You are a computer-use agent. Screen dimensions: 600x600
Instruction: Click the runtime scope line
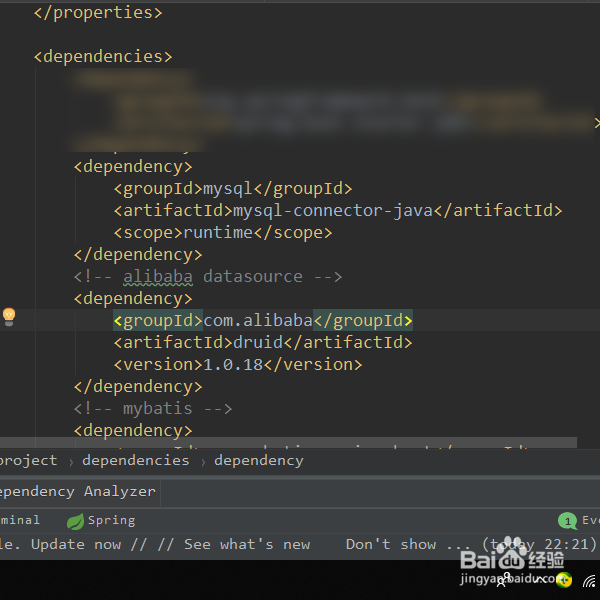(223, 233)
